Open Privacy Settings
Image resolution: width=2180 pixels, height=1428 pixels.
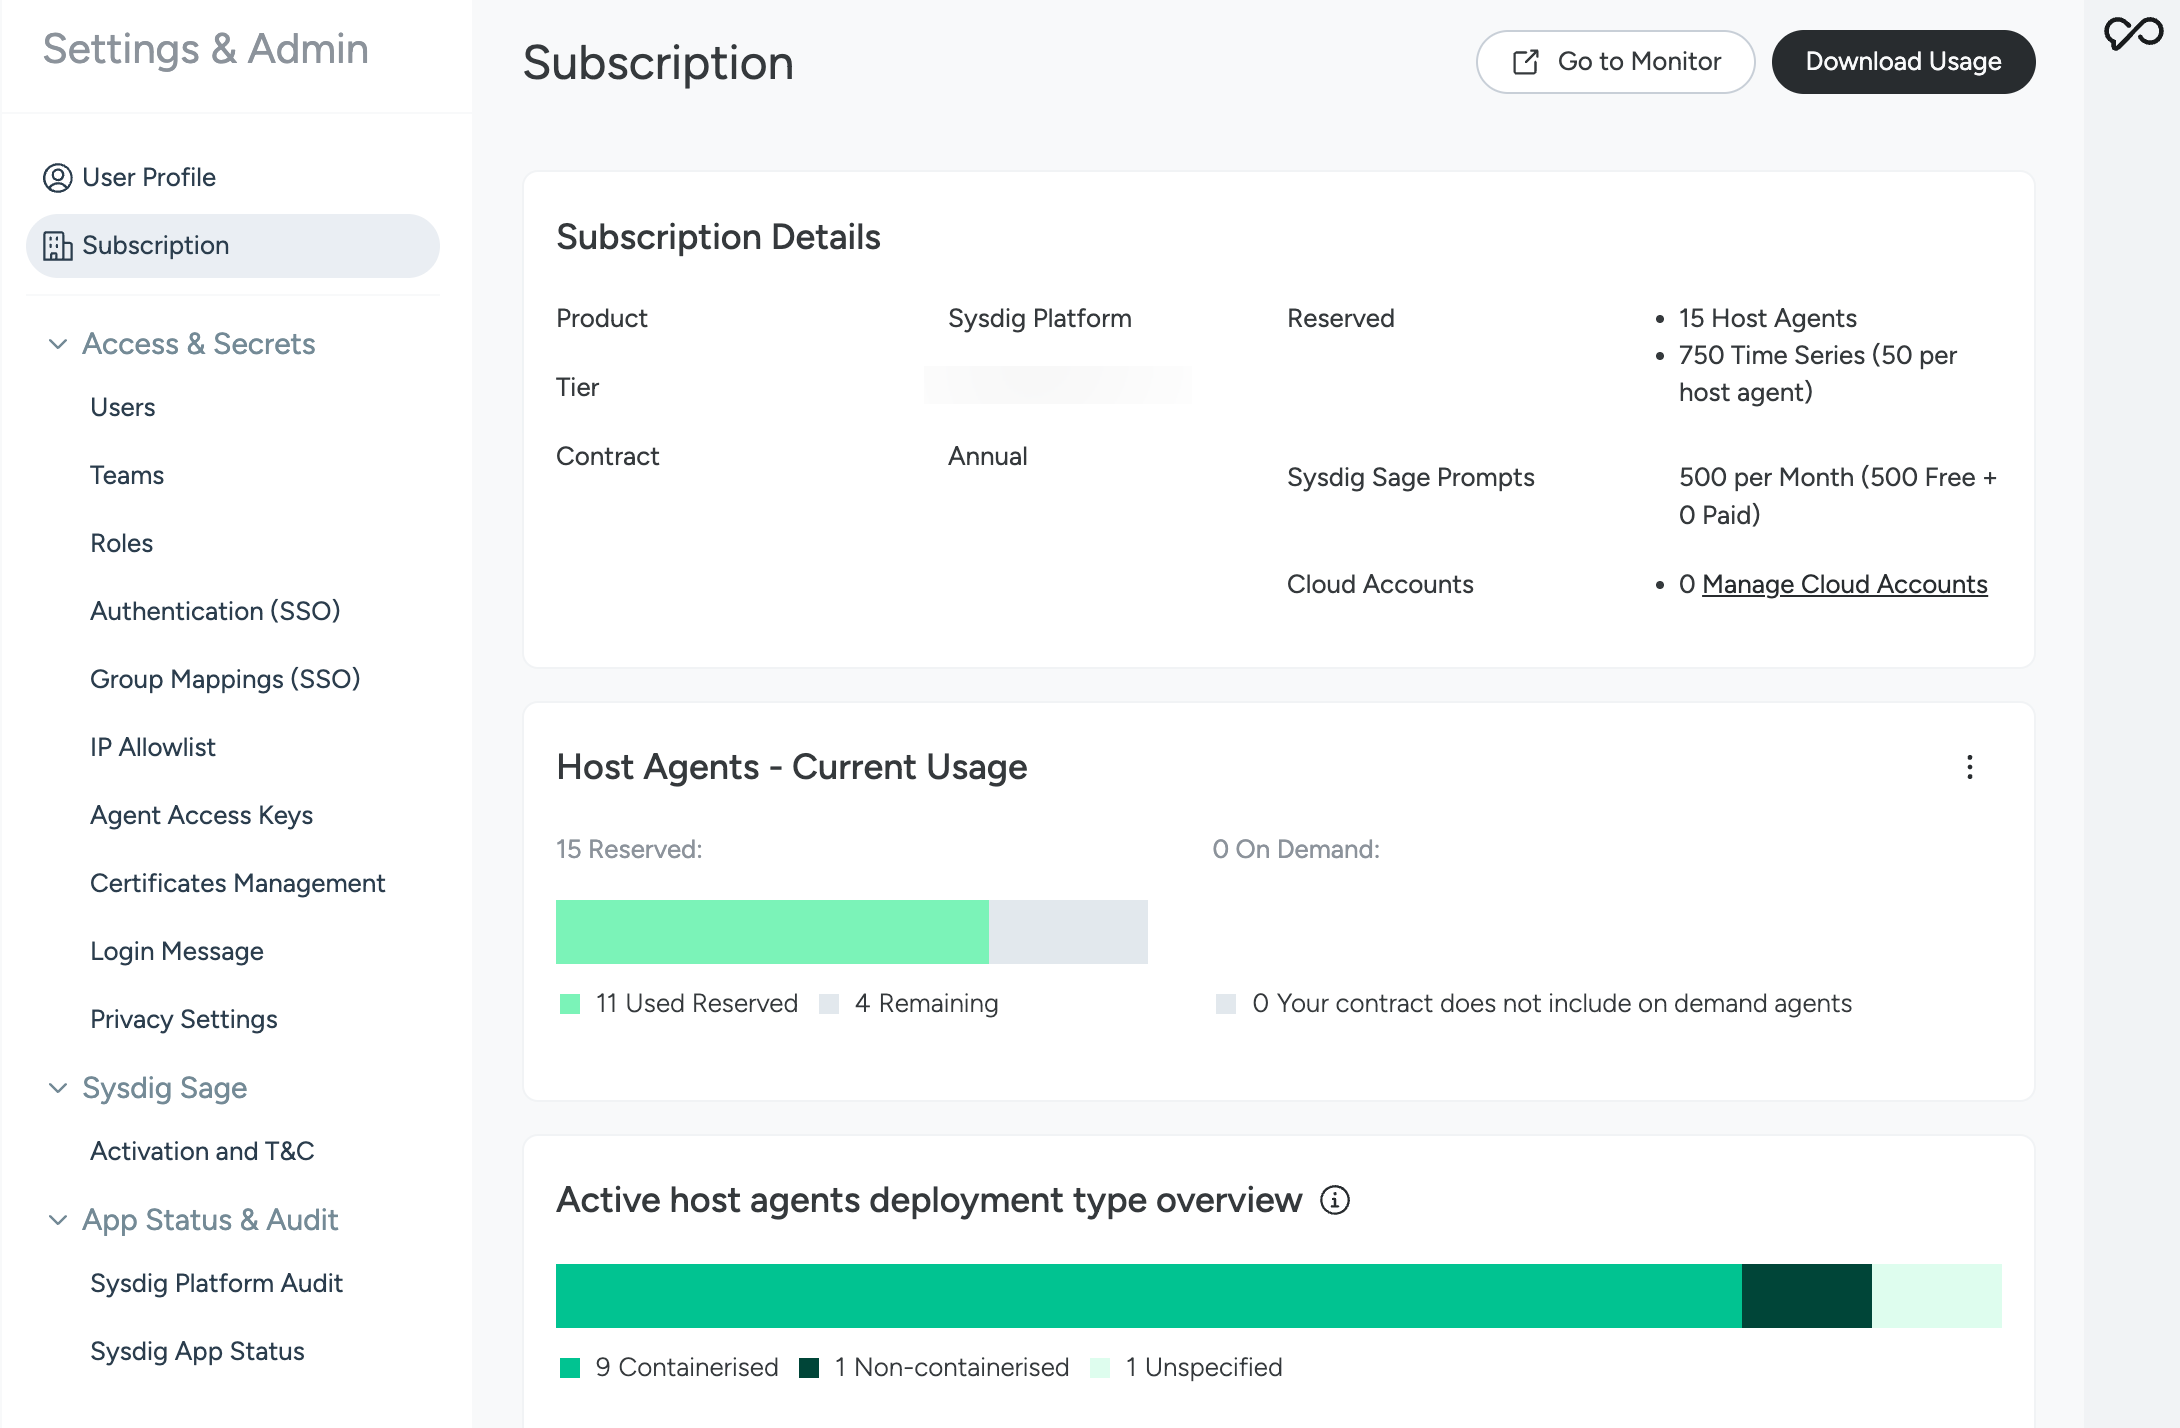coord(184,1020)
